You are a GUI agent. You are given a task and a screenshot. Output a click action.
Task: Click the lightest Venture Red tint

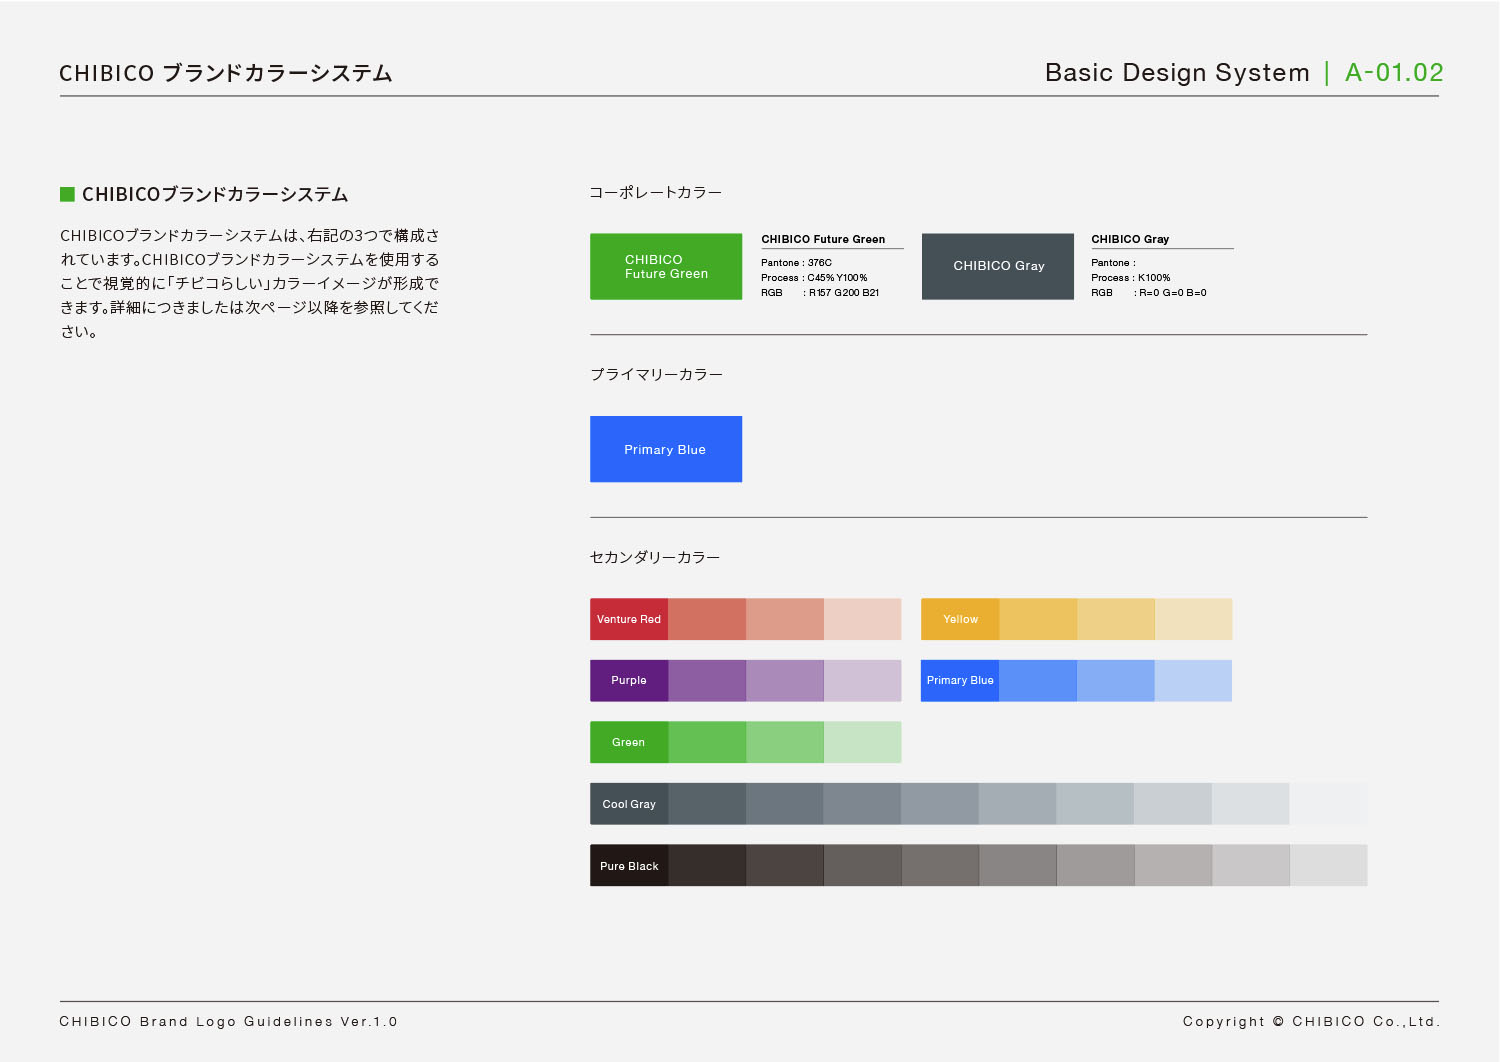pos(863,619)
